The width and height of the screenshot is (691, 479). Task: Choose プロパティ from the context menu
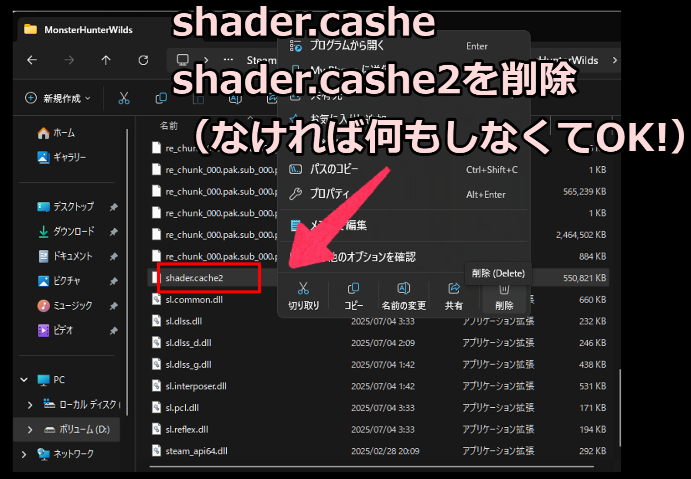[x=329, y=193]
